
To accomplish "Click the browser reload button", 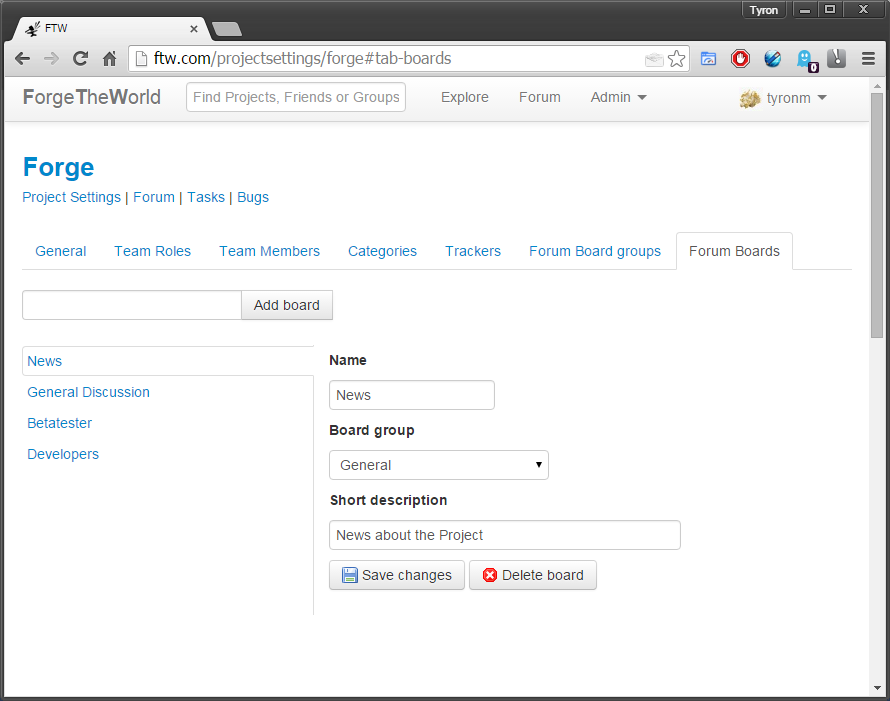I will coord(80,59).
